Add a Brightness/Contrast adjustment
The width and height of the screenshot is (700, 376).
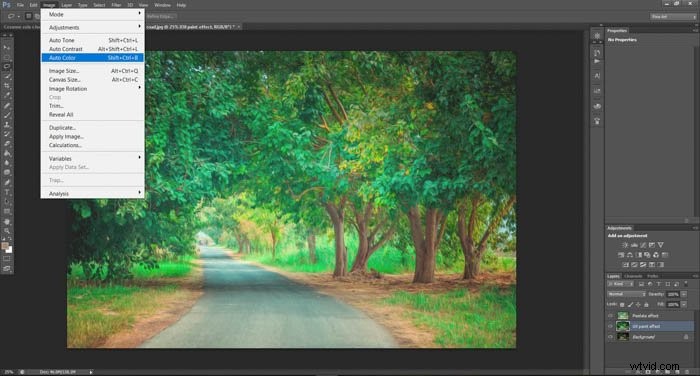[625, 245]
